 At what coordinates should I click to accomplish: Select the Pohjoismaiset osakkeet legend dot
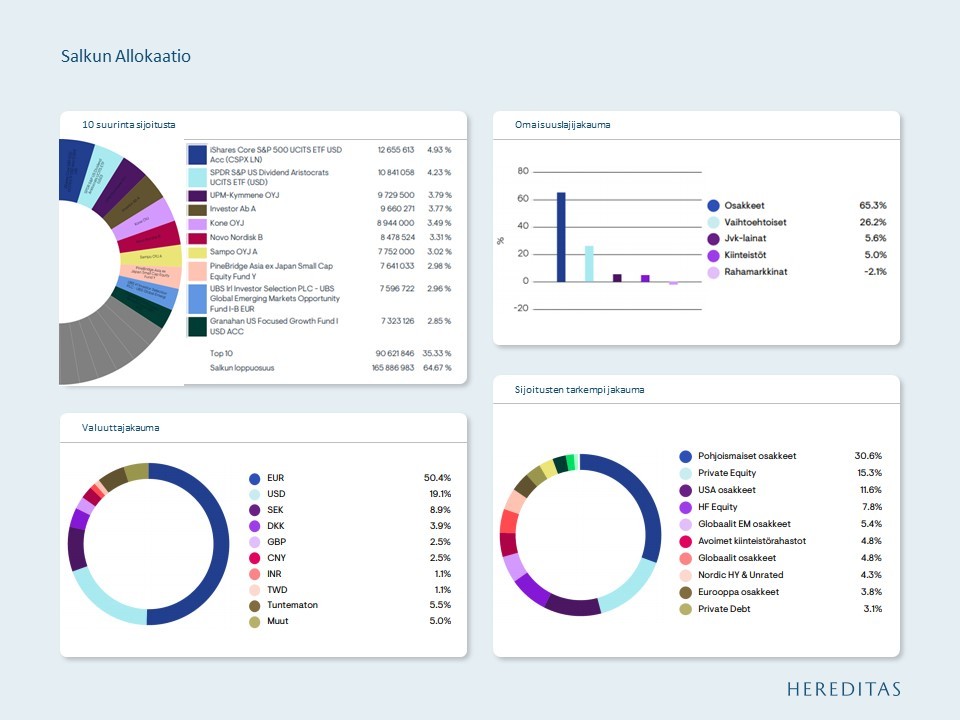686,456
